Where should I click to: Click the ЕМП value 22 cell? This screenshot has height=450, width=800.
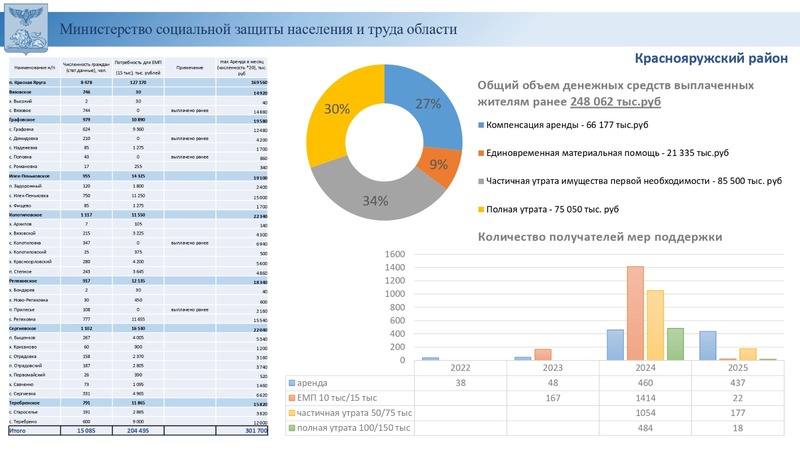tap(738, 398)
